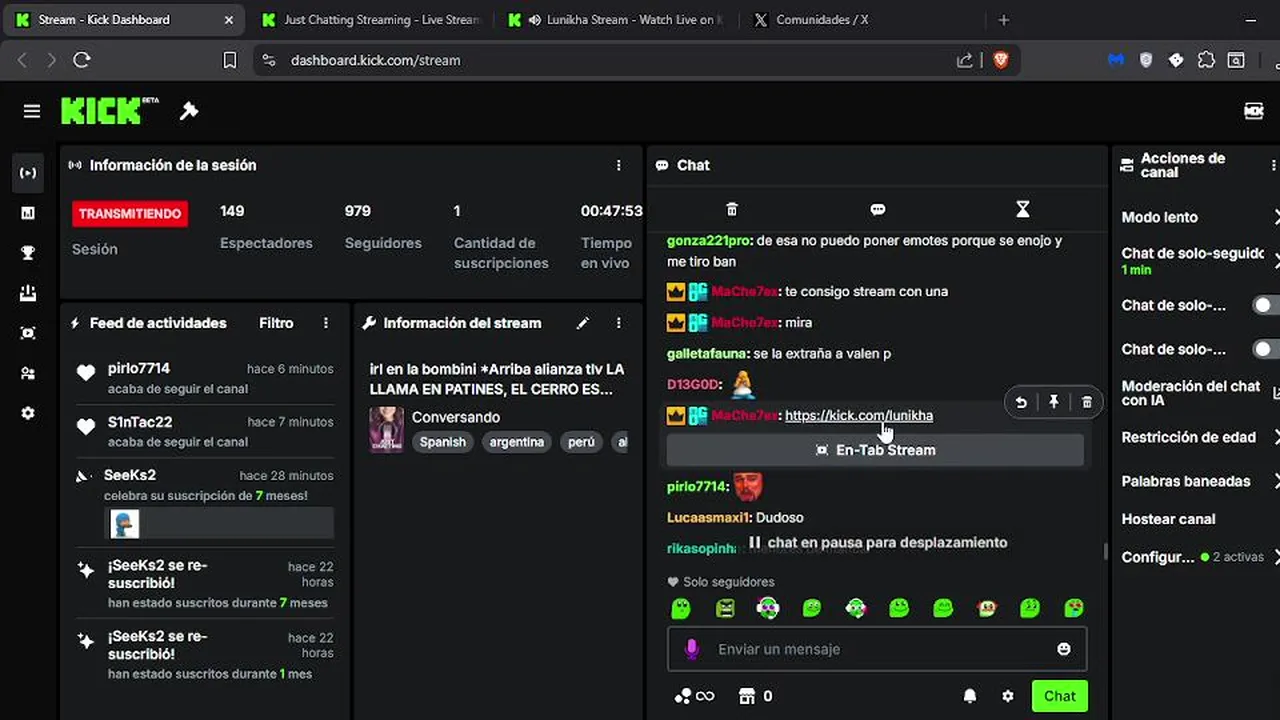Open chat notifications bell icon
Image resolution: width=1280 pixels, height=720 pixels.
tap(970, 696)
